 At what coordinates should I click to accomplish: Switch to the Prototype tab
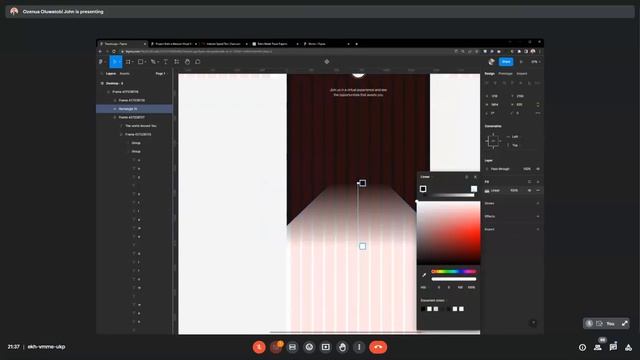pyautogui.click(x=505, y=73)
